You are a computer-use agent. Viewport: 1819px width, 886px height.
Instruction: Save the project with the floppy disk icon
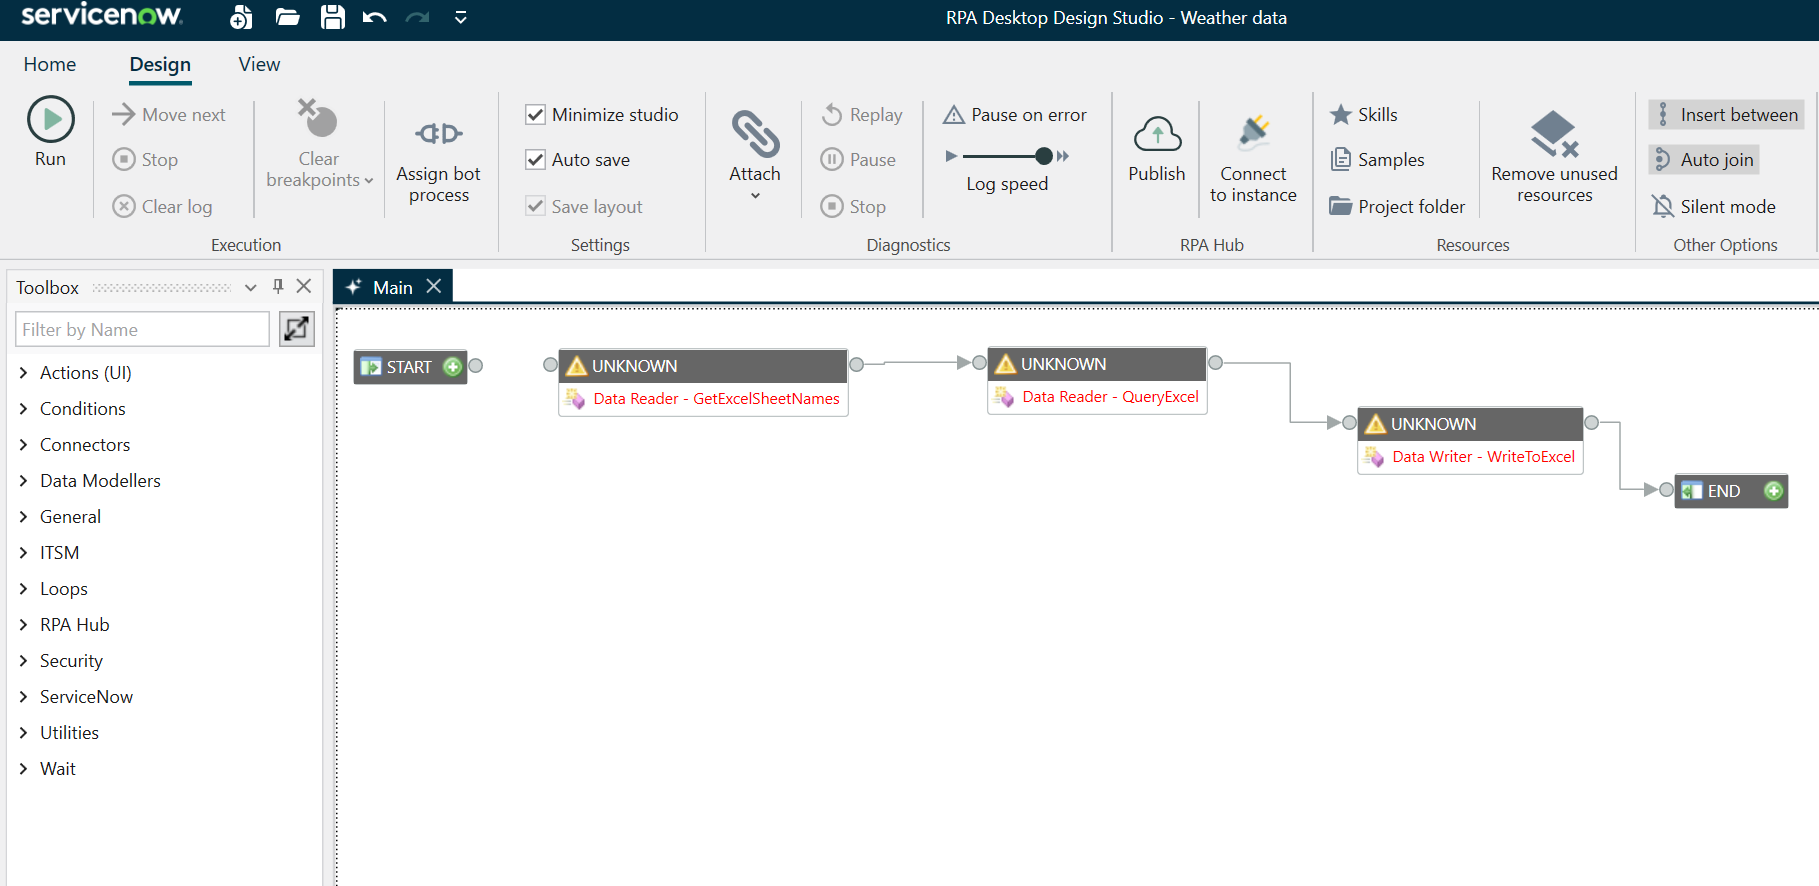pyautogui.click(x=333, y=17)
